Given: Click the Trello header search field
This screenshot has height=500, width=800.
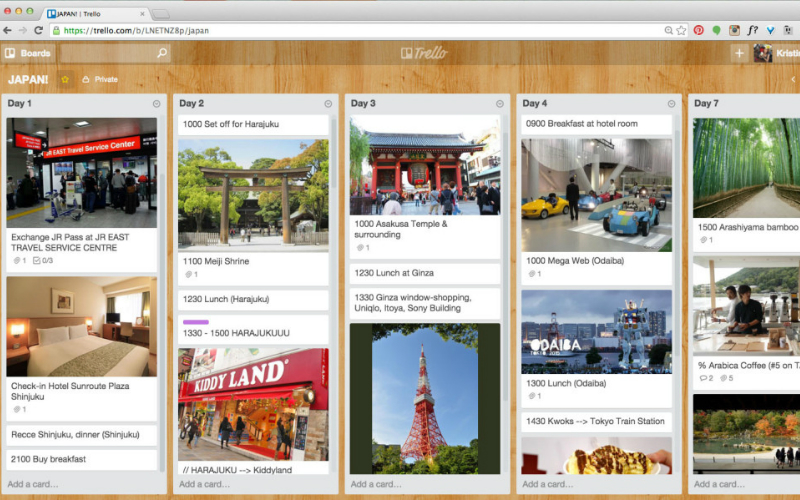Looking at the screenshot, I should coord(114,53).
